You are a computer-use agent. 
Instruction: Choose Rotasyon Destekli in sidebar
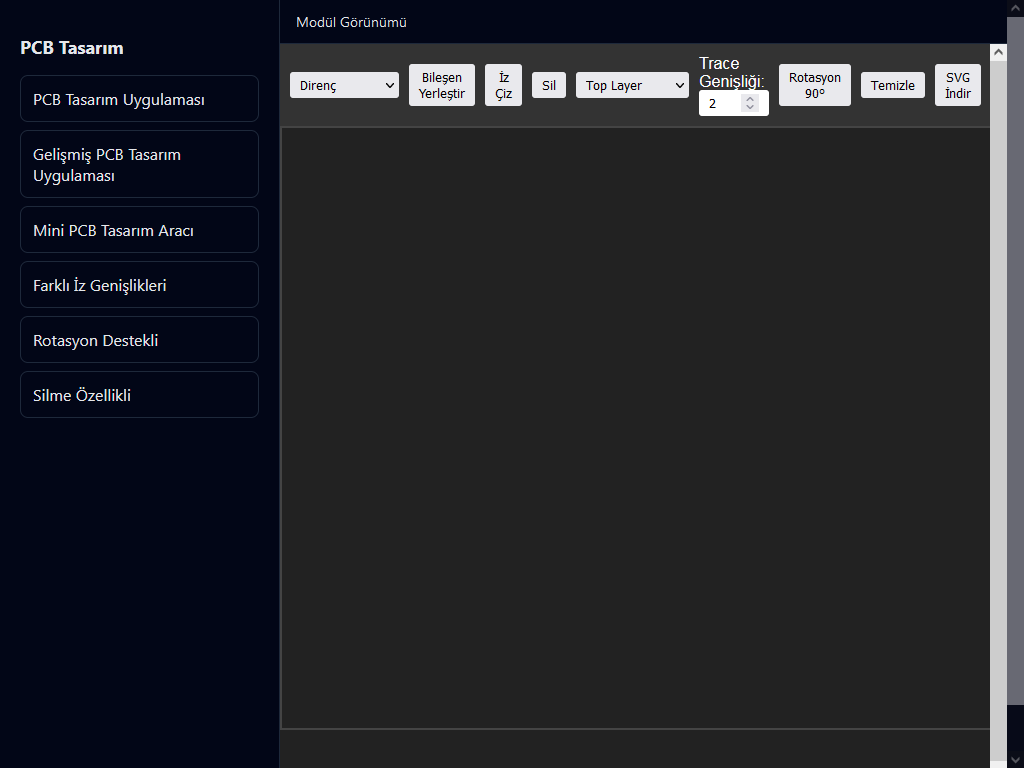[139, 340]
